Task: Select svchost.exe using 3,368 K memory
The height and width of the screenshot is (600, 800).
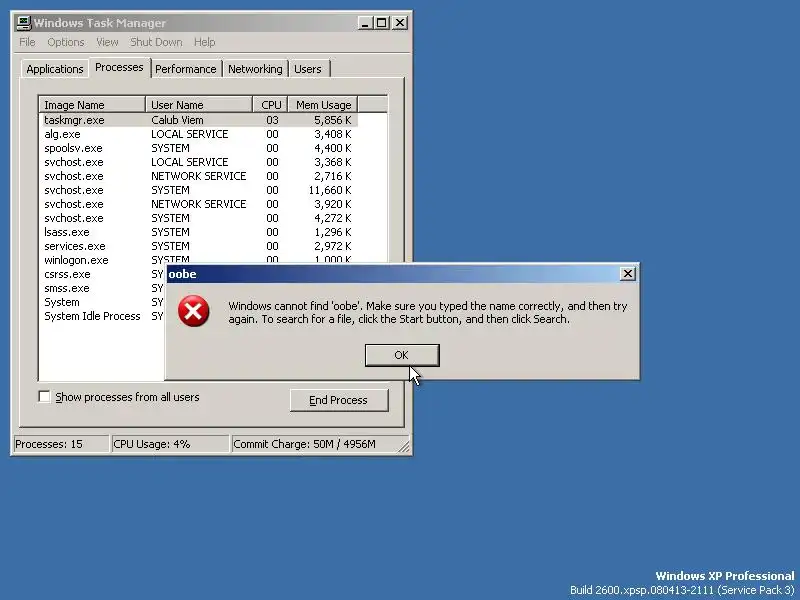Action: click(199, 162)
